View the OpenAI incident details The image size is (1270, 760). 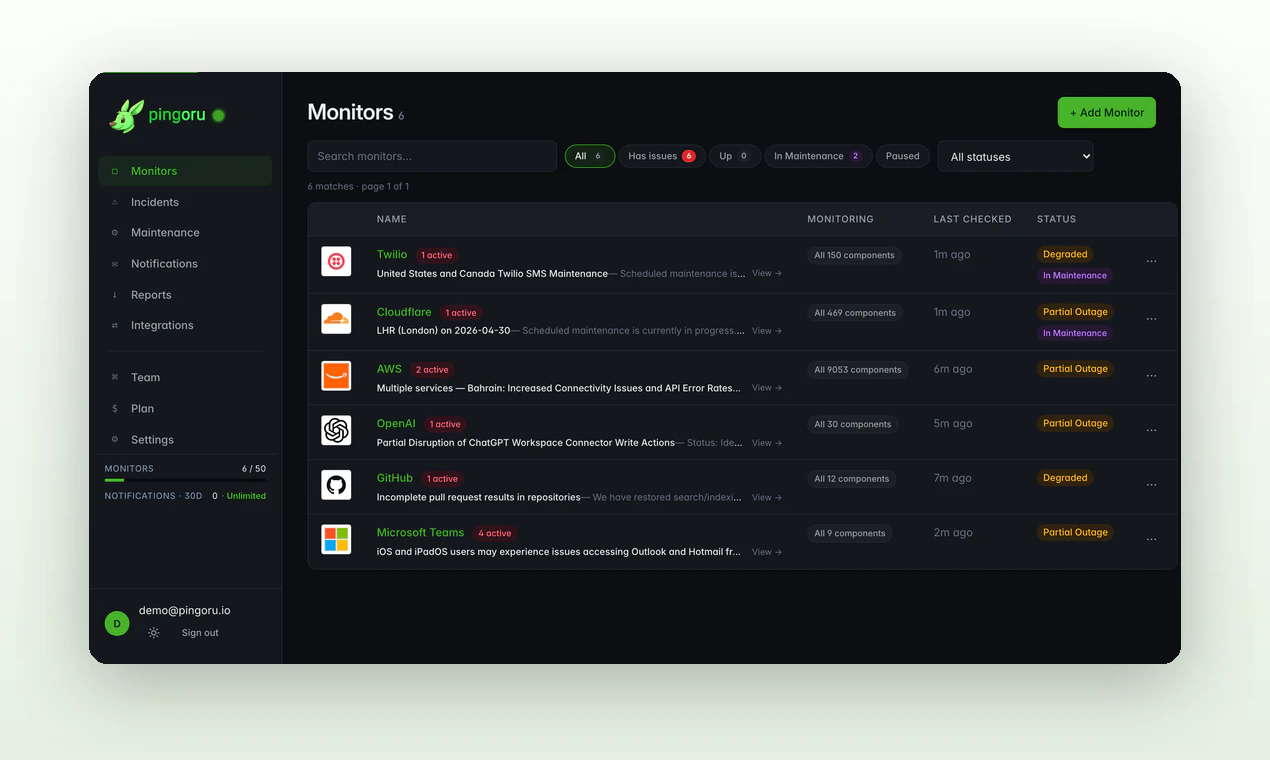766,442
